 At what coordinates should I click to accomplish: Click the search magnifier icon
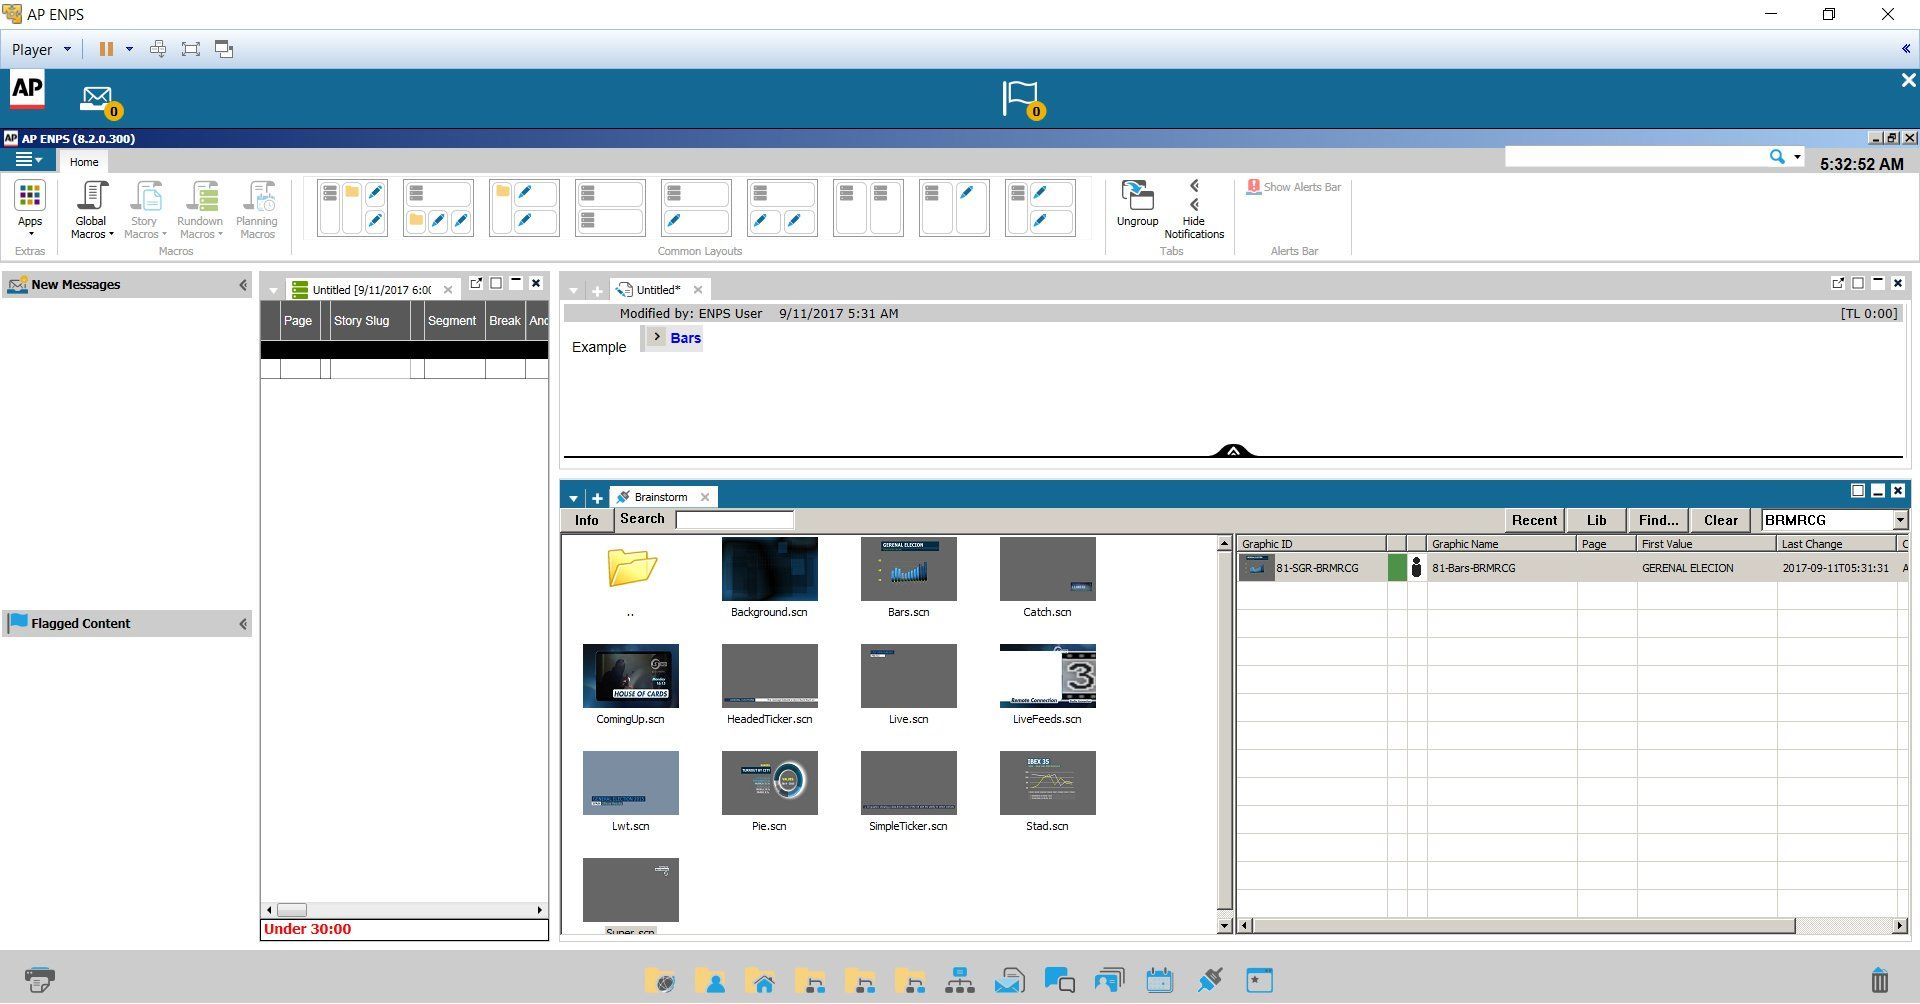point(1776,157)
